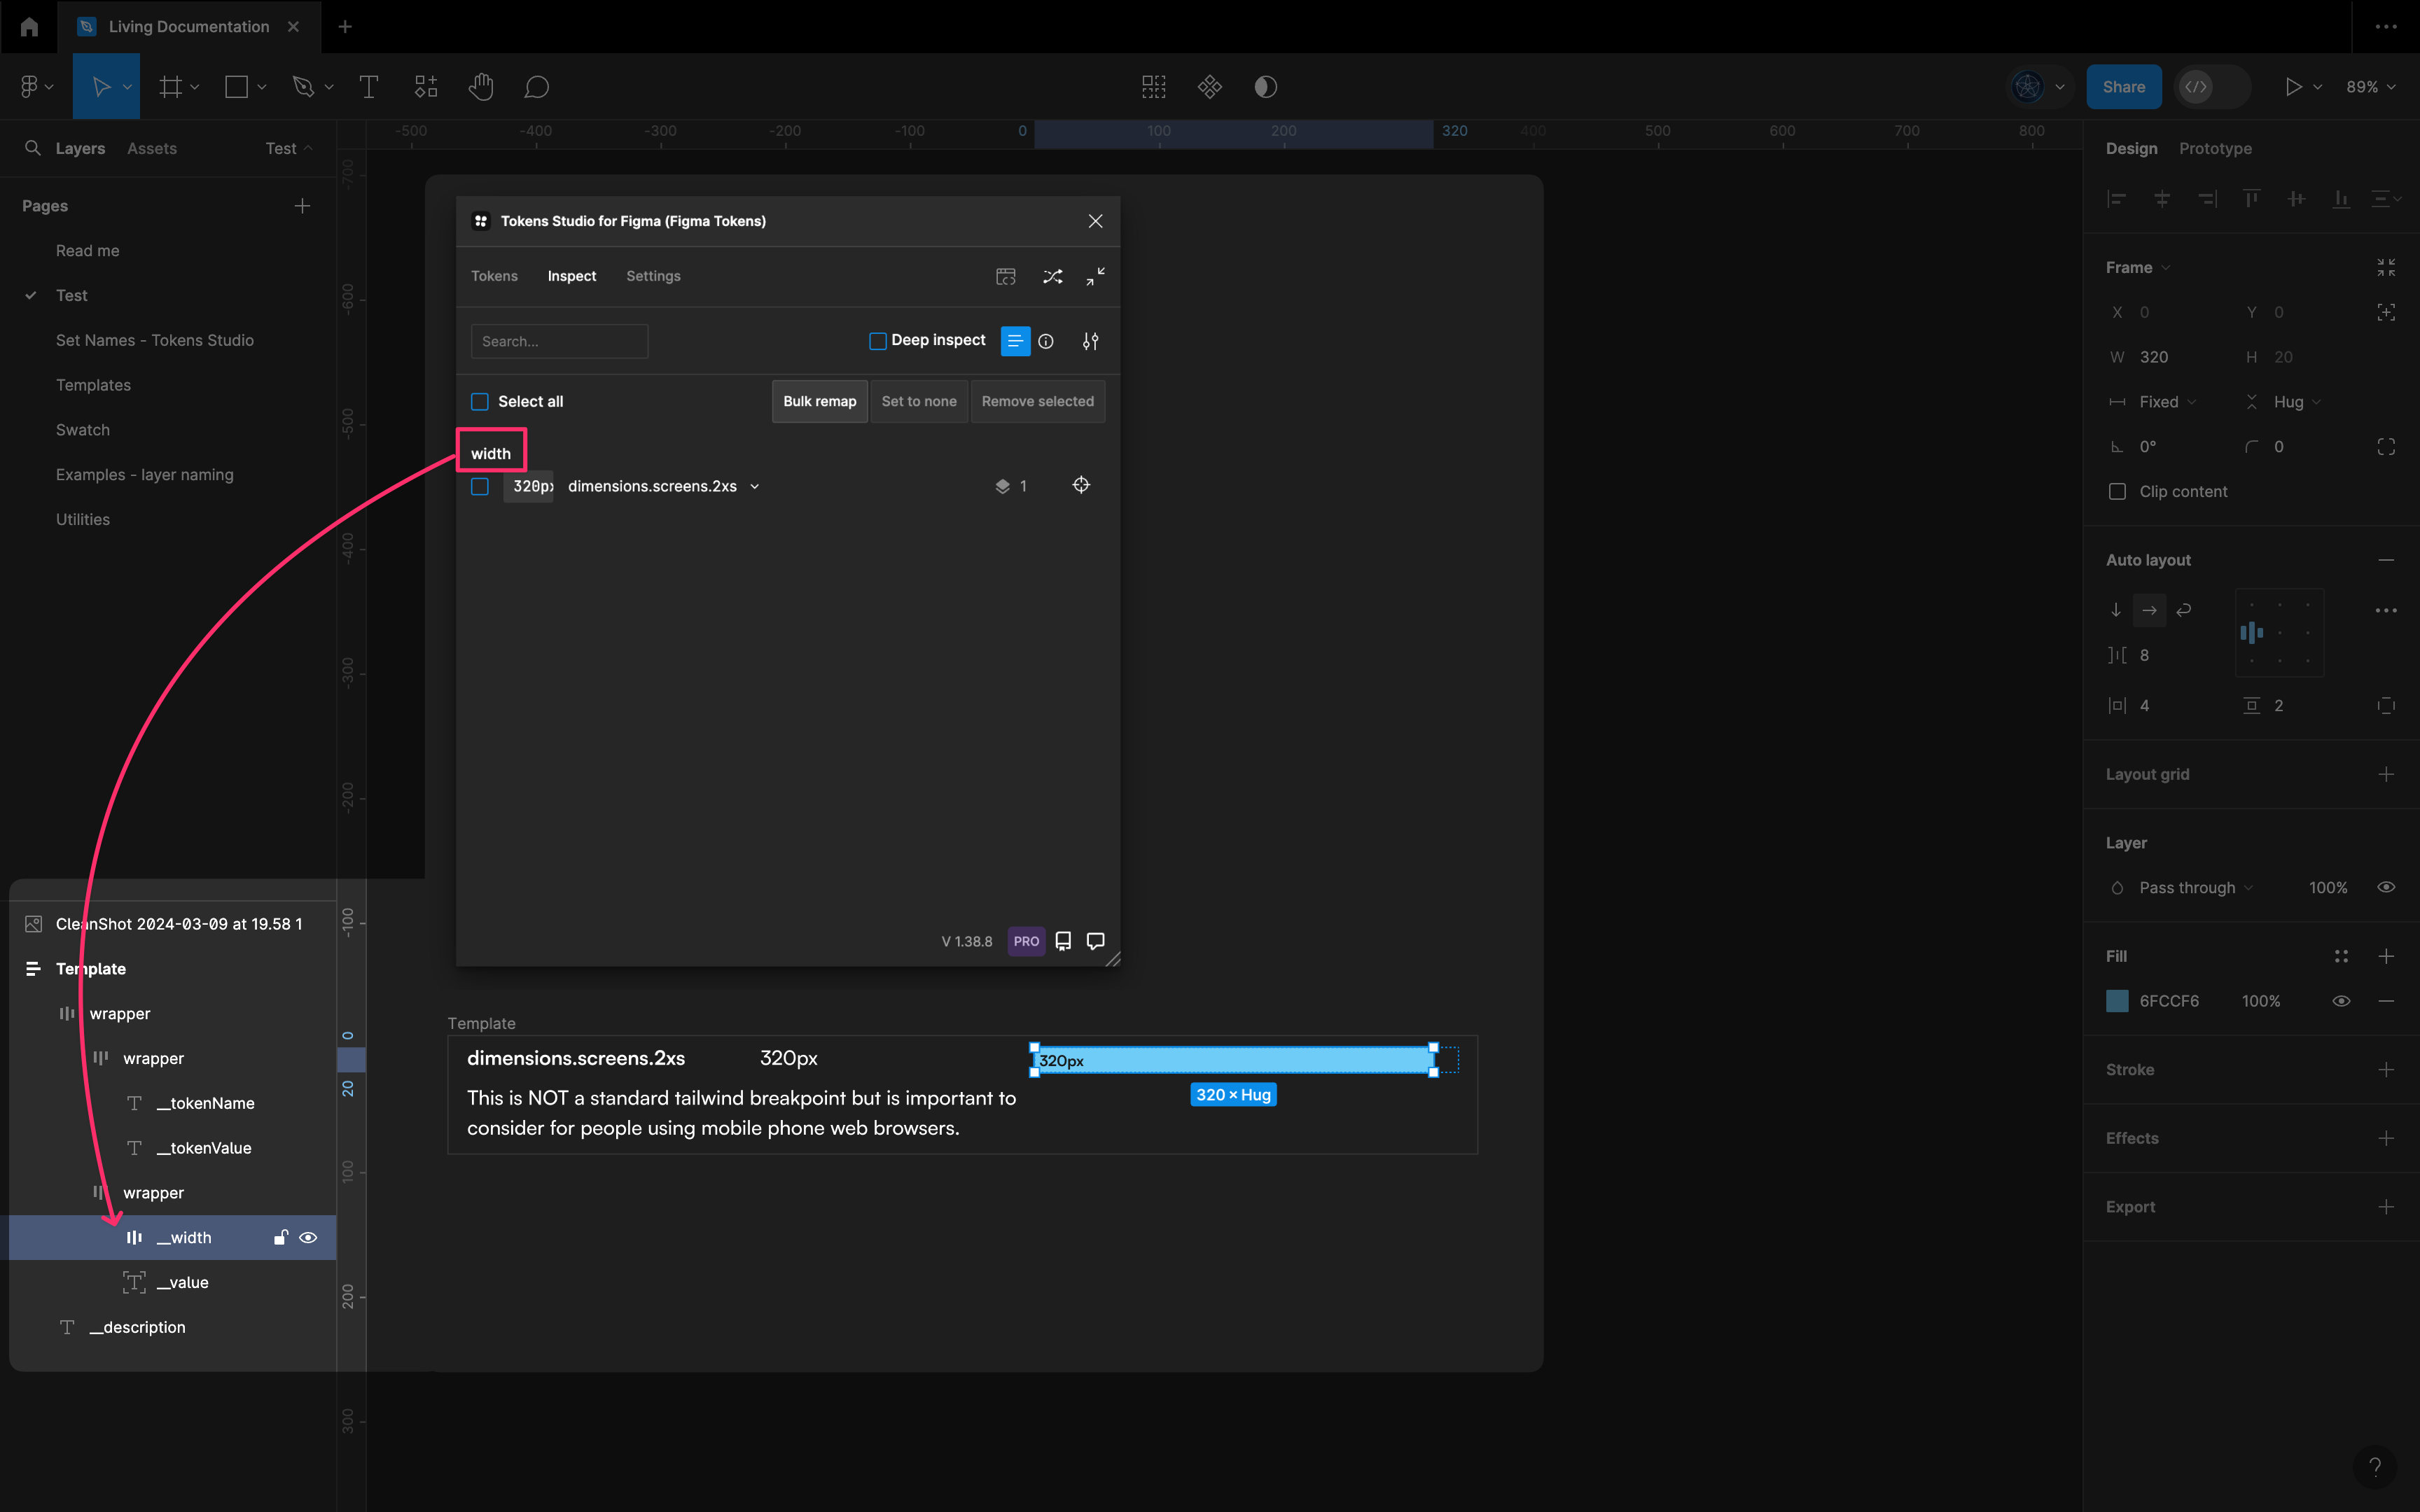Viewport: 2420px width, 1512px height.
Task: Click the Fill styles four-dots icon
Action: click(x=2341, y=956)
